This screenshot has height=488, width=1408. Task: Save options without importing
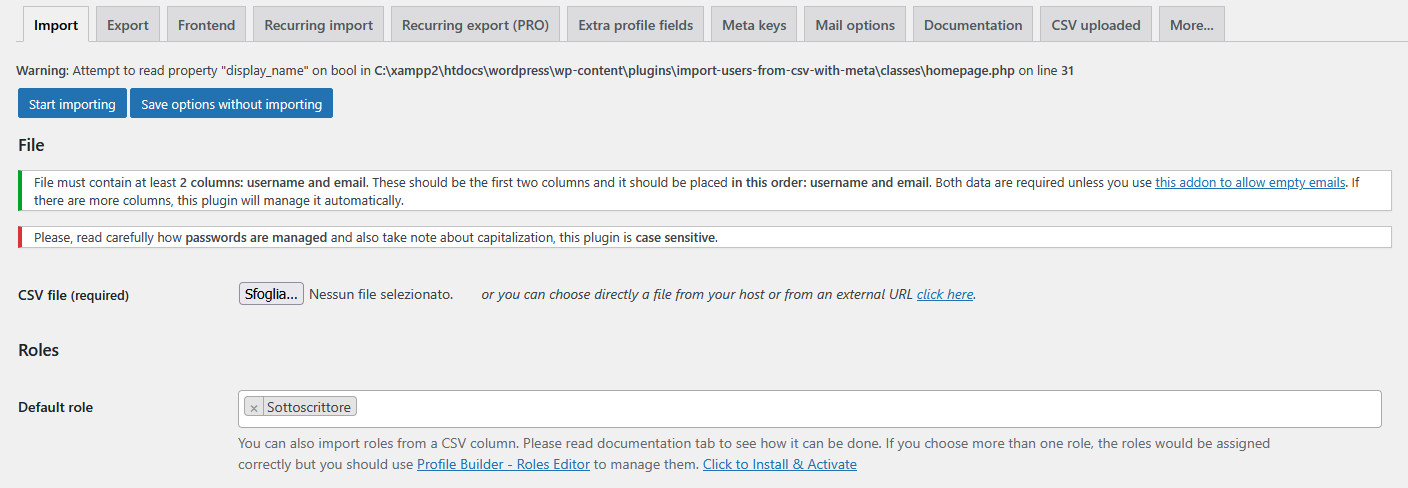(231, 104)
